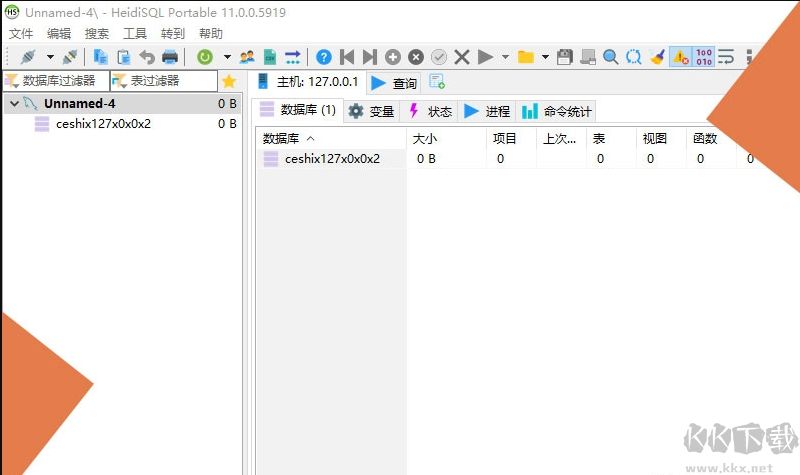
Task: Click the delete row circled-x icon
Action: [x=416, y=57]
